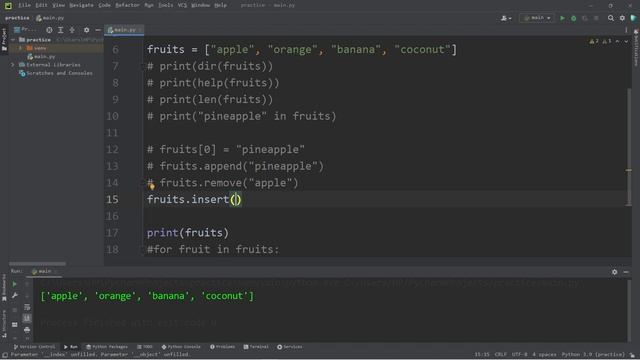This screenshot has width=640, height=360.
Task: Toggle the Structure side tab
Action: 4,323
